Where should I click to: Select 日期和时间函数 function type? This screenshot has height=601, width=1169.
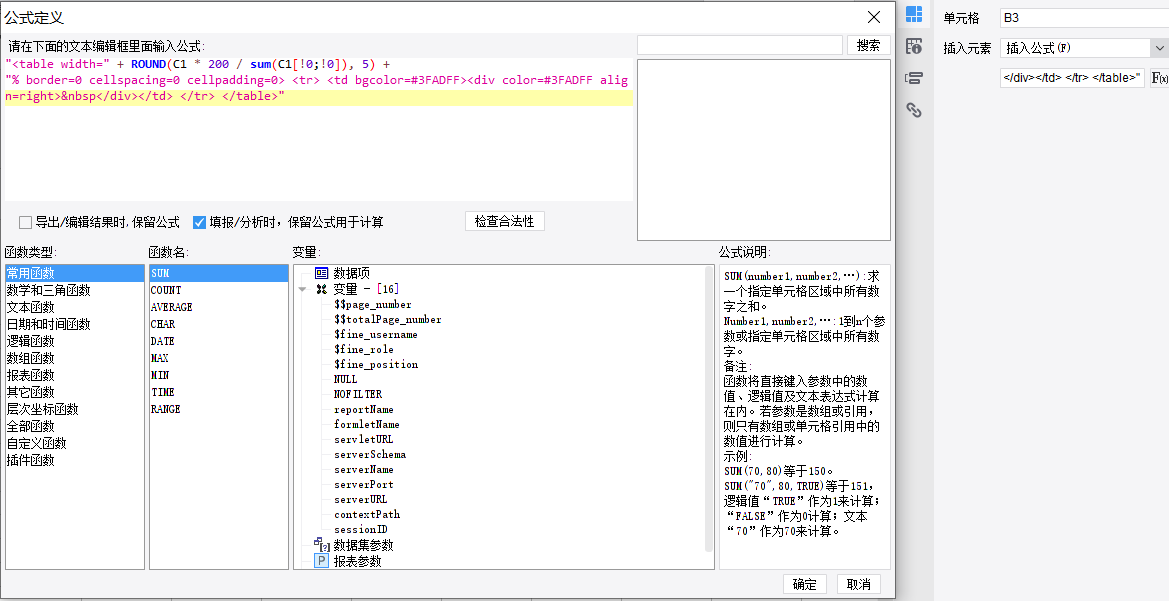[75, 324]
